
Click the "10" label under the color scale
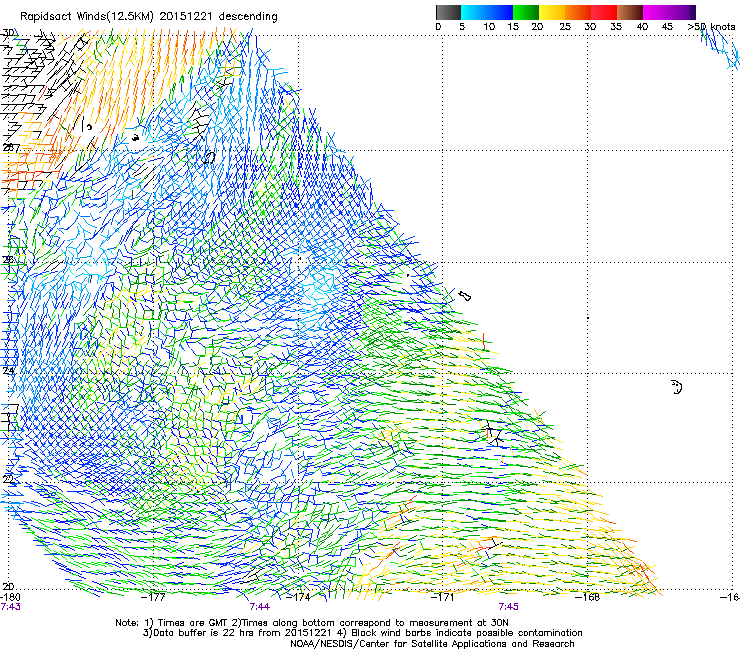pyautogui.click(x=489, y=26)
